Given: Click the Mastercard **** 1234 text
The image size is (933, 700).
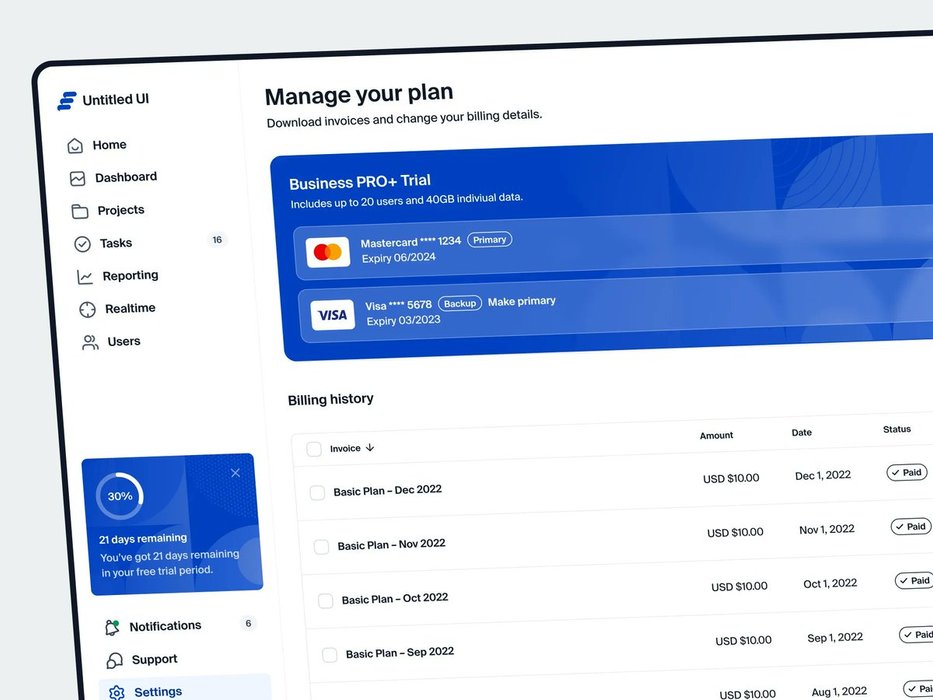Looking at the screenshot, I should pyautogui.click(x=411, y=242).
